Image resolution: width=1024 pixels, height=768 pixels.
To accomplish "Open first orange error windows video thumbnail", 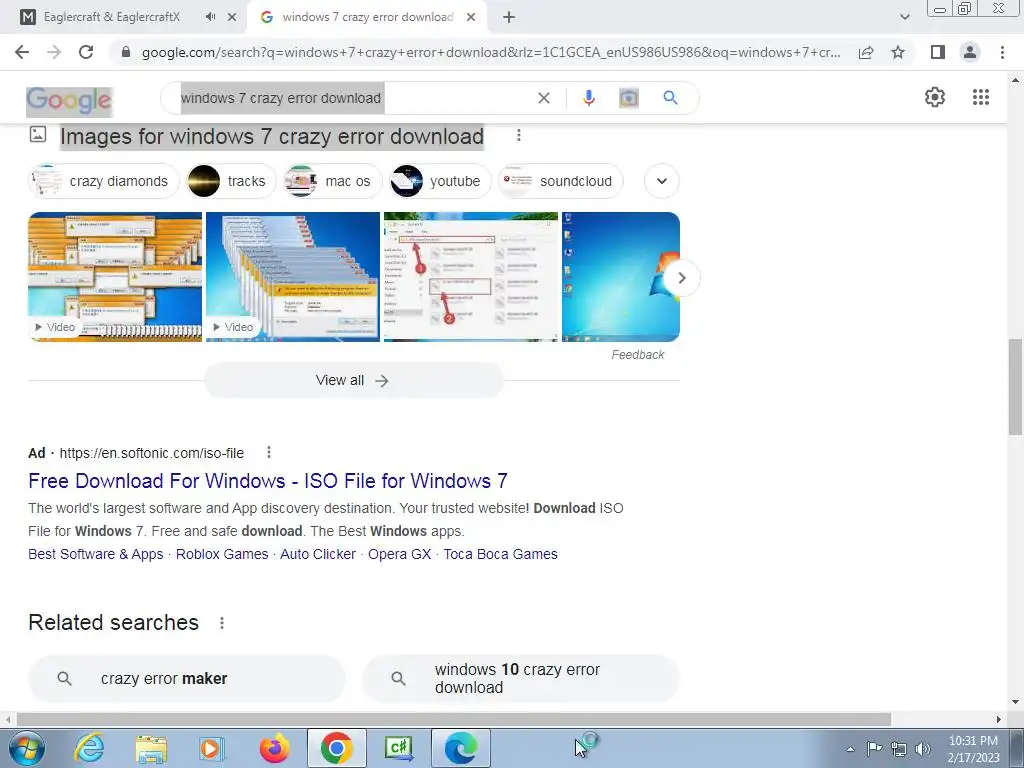I will pos(115,276).
